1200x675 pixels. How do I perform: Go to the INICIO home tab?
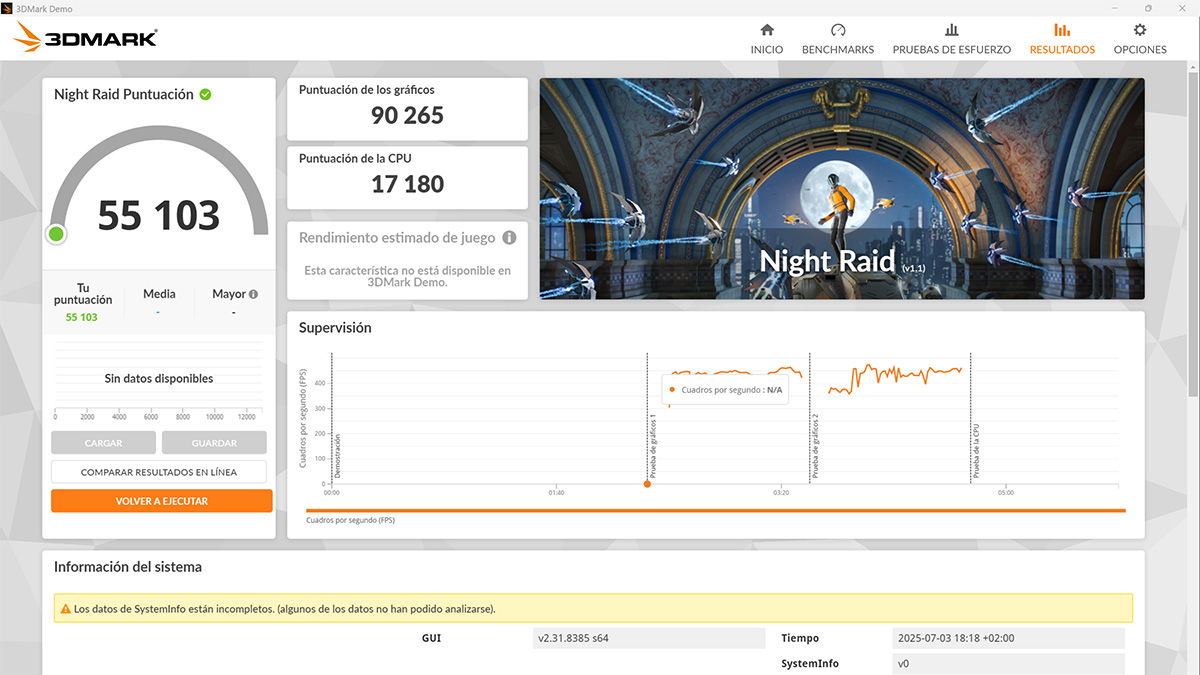(x=767, y=39)
